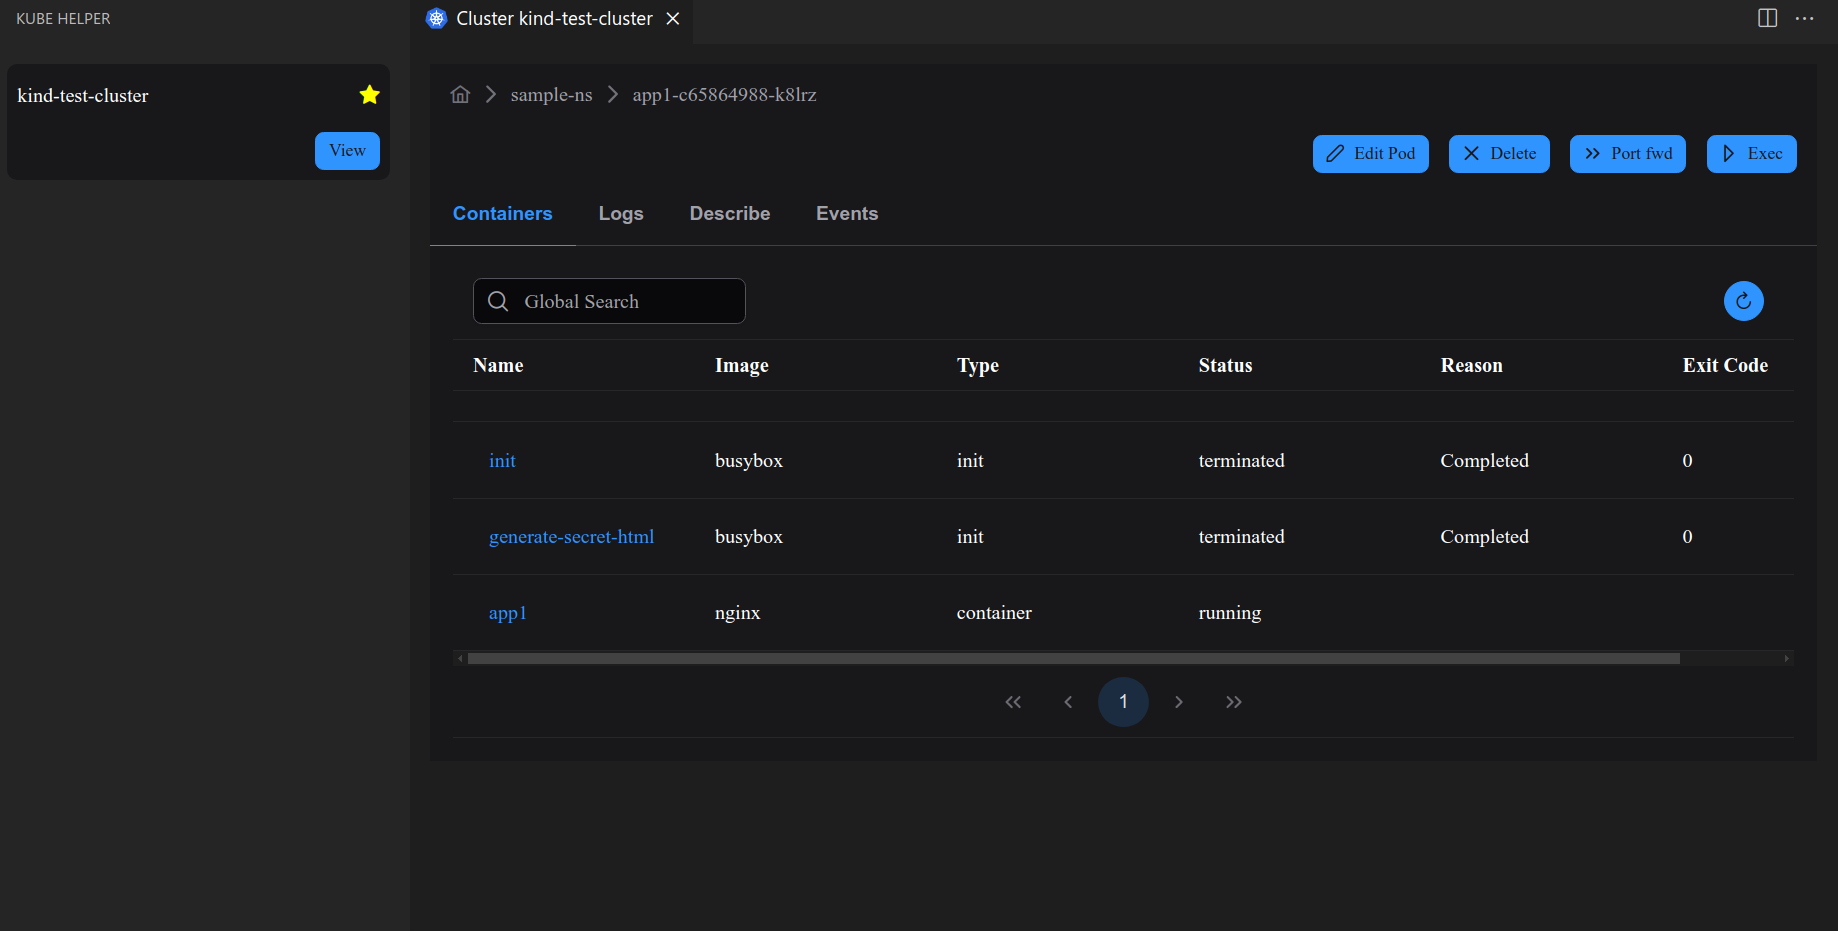Click the Edit Pod button
Viewport: 1838px width, 931px height.
coord(1370,154)
